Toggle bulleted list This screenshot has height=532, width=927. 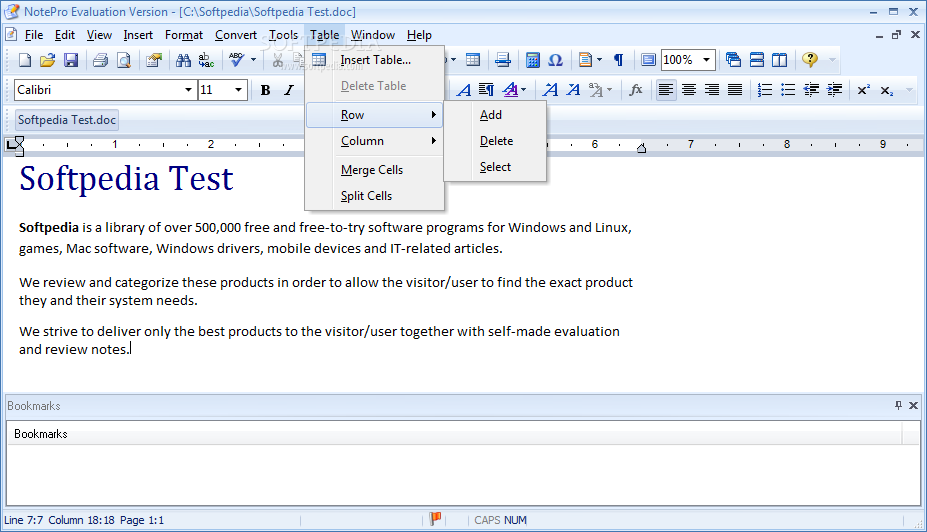(x=788, y=90)
